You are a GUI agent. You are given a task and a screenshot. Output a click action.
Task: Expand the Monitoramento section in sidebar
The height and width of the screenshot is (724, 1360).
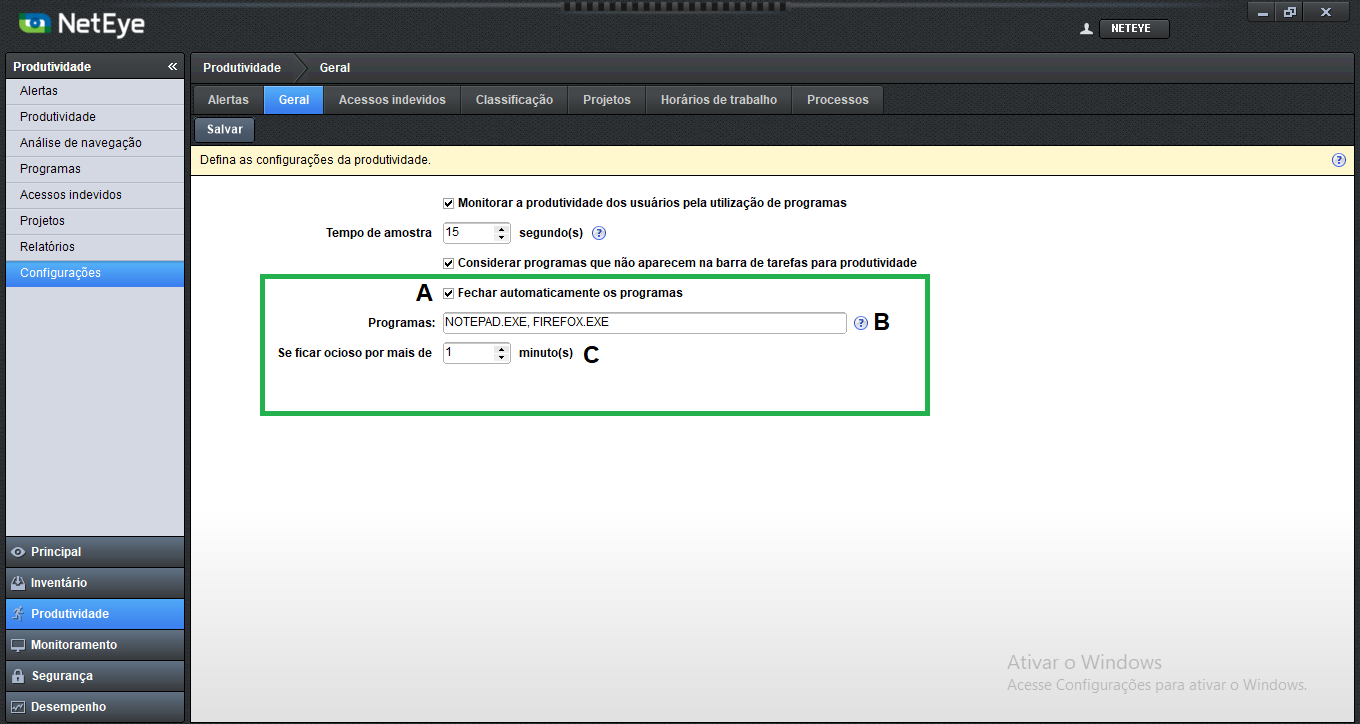pos(94,645)
